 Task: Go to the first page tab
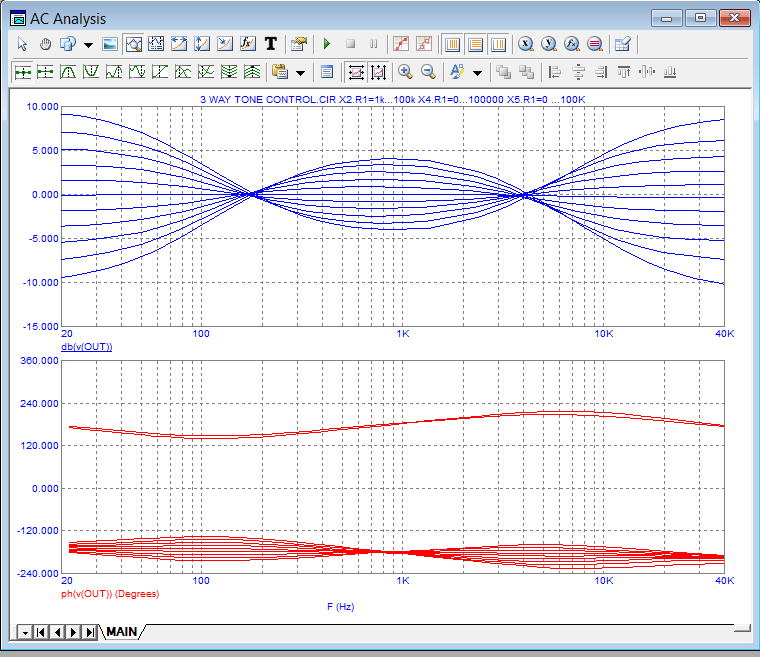coord(41,632)
